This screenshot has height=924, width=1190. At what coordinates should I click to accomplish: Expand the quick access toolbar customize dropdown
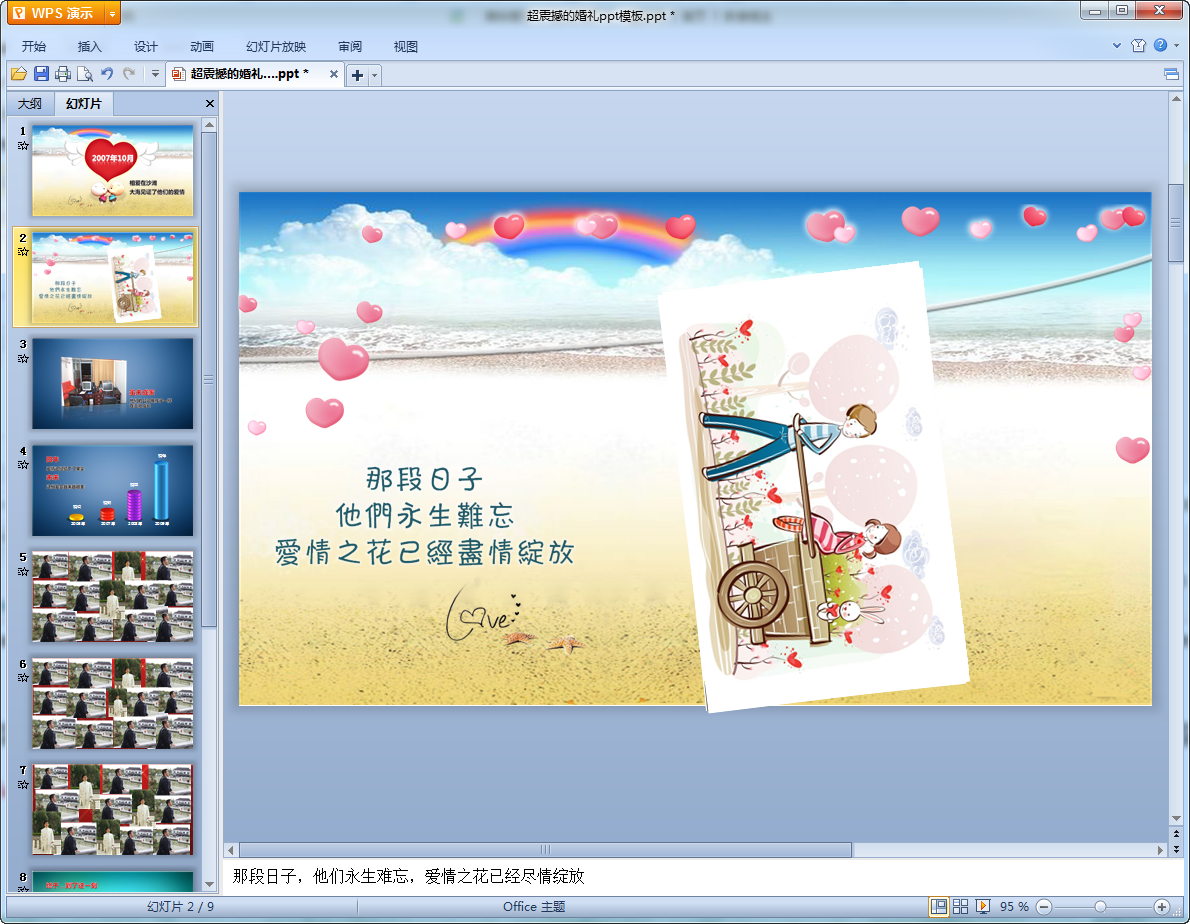pos(155,74)
